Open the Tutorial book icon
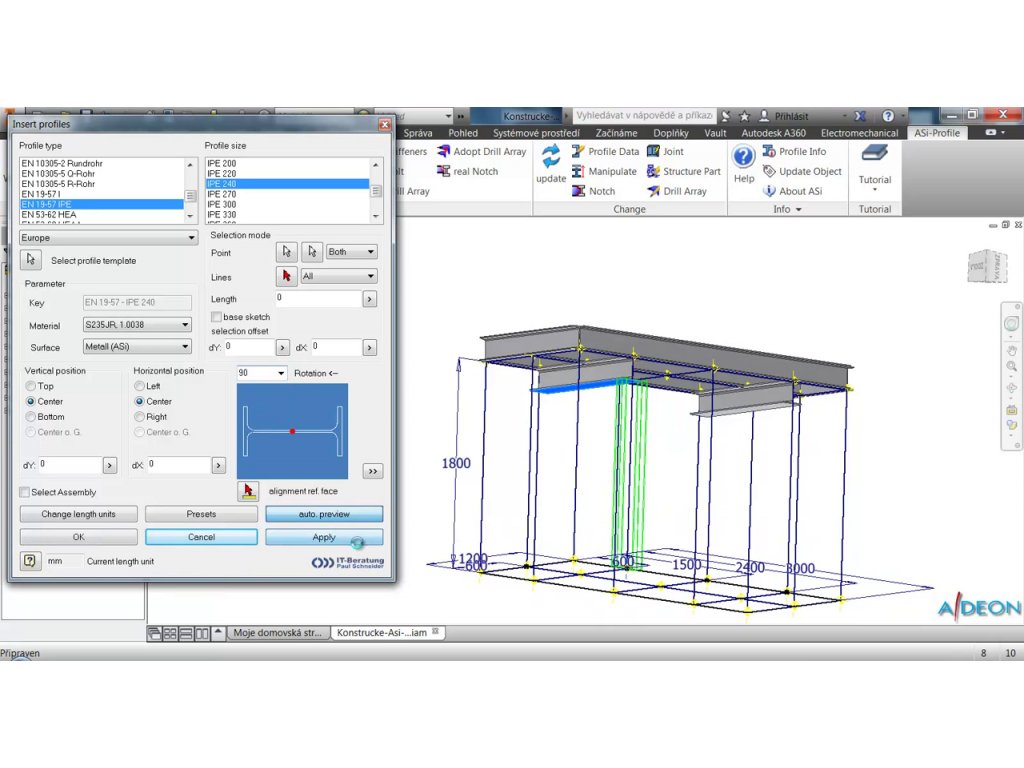1024x768 pixels. (874, 154)
